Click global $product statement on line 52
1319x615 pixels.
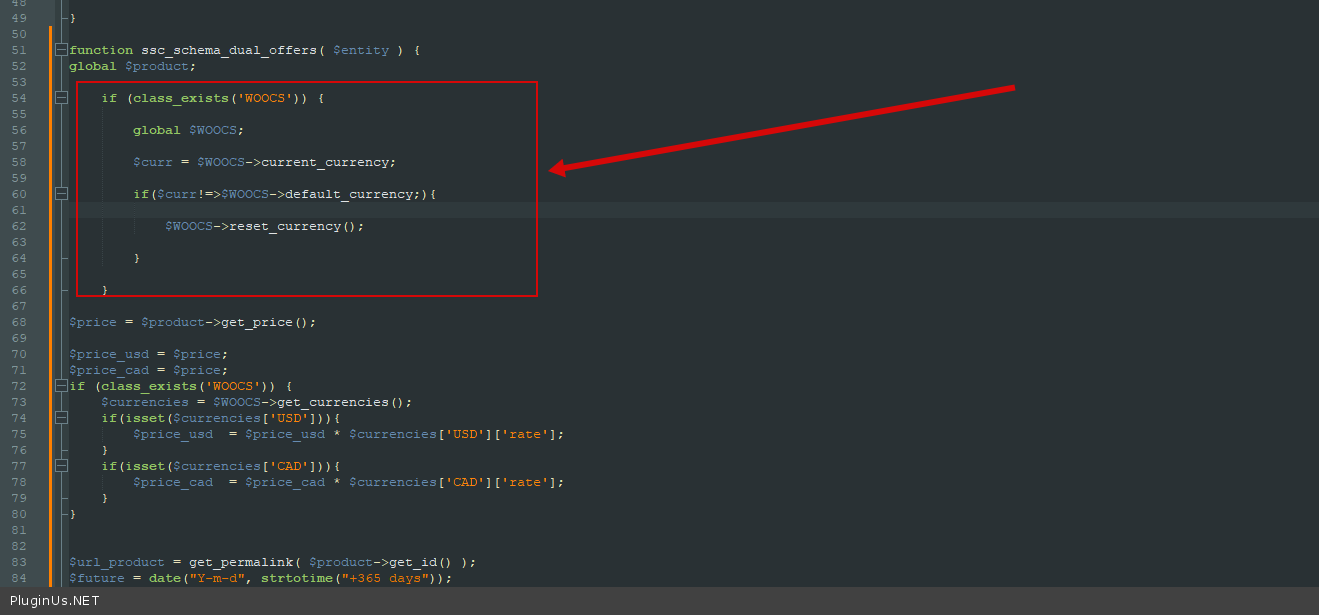pos(132,66)
